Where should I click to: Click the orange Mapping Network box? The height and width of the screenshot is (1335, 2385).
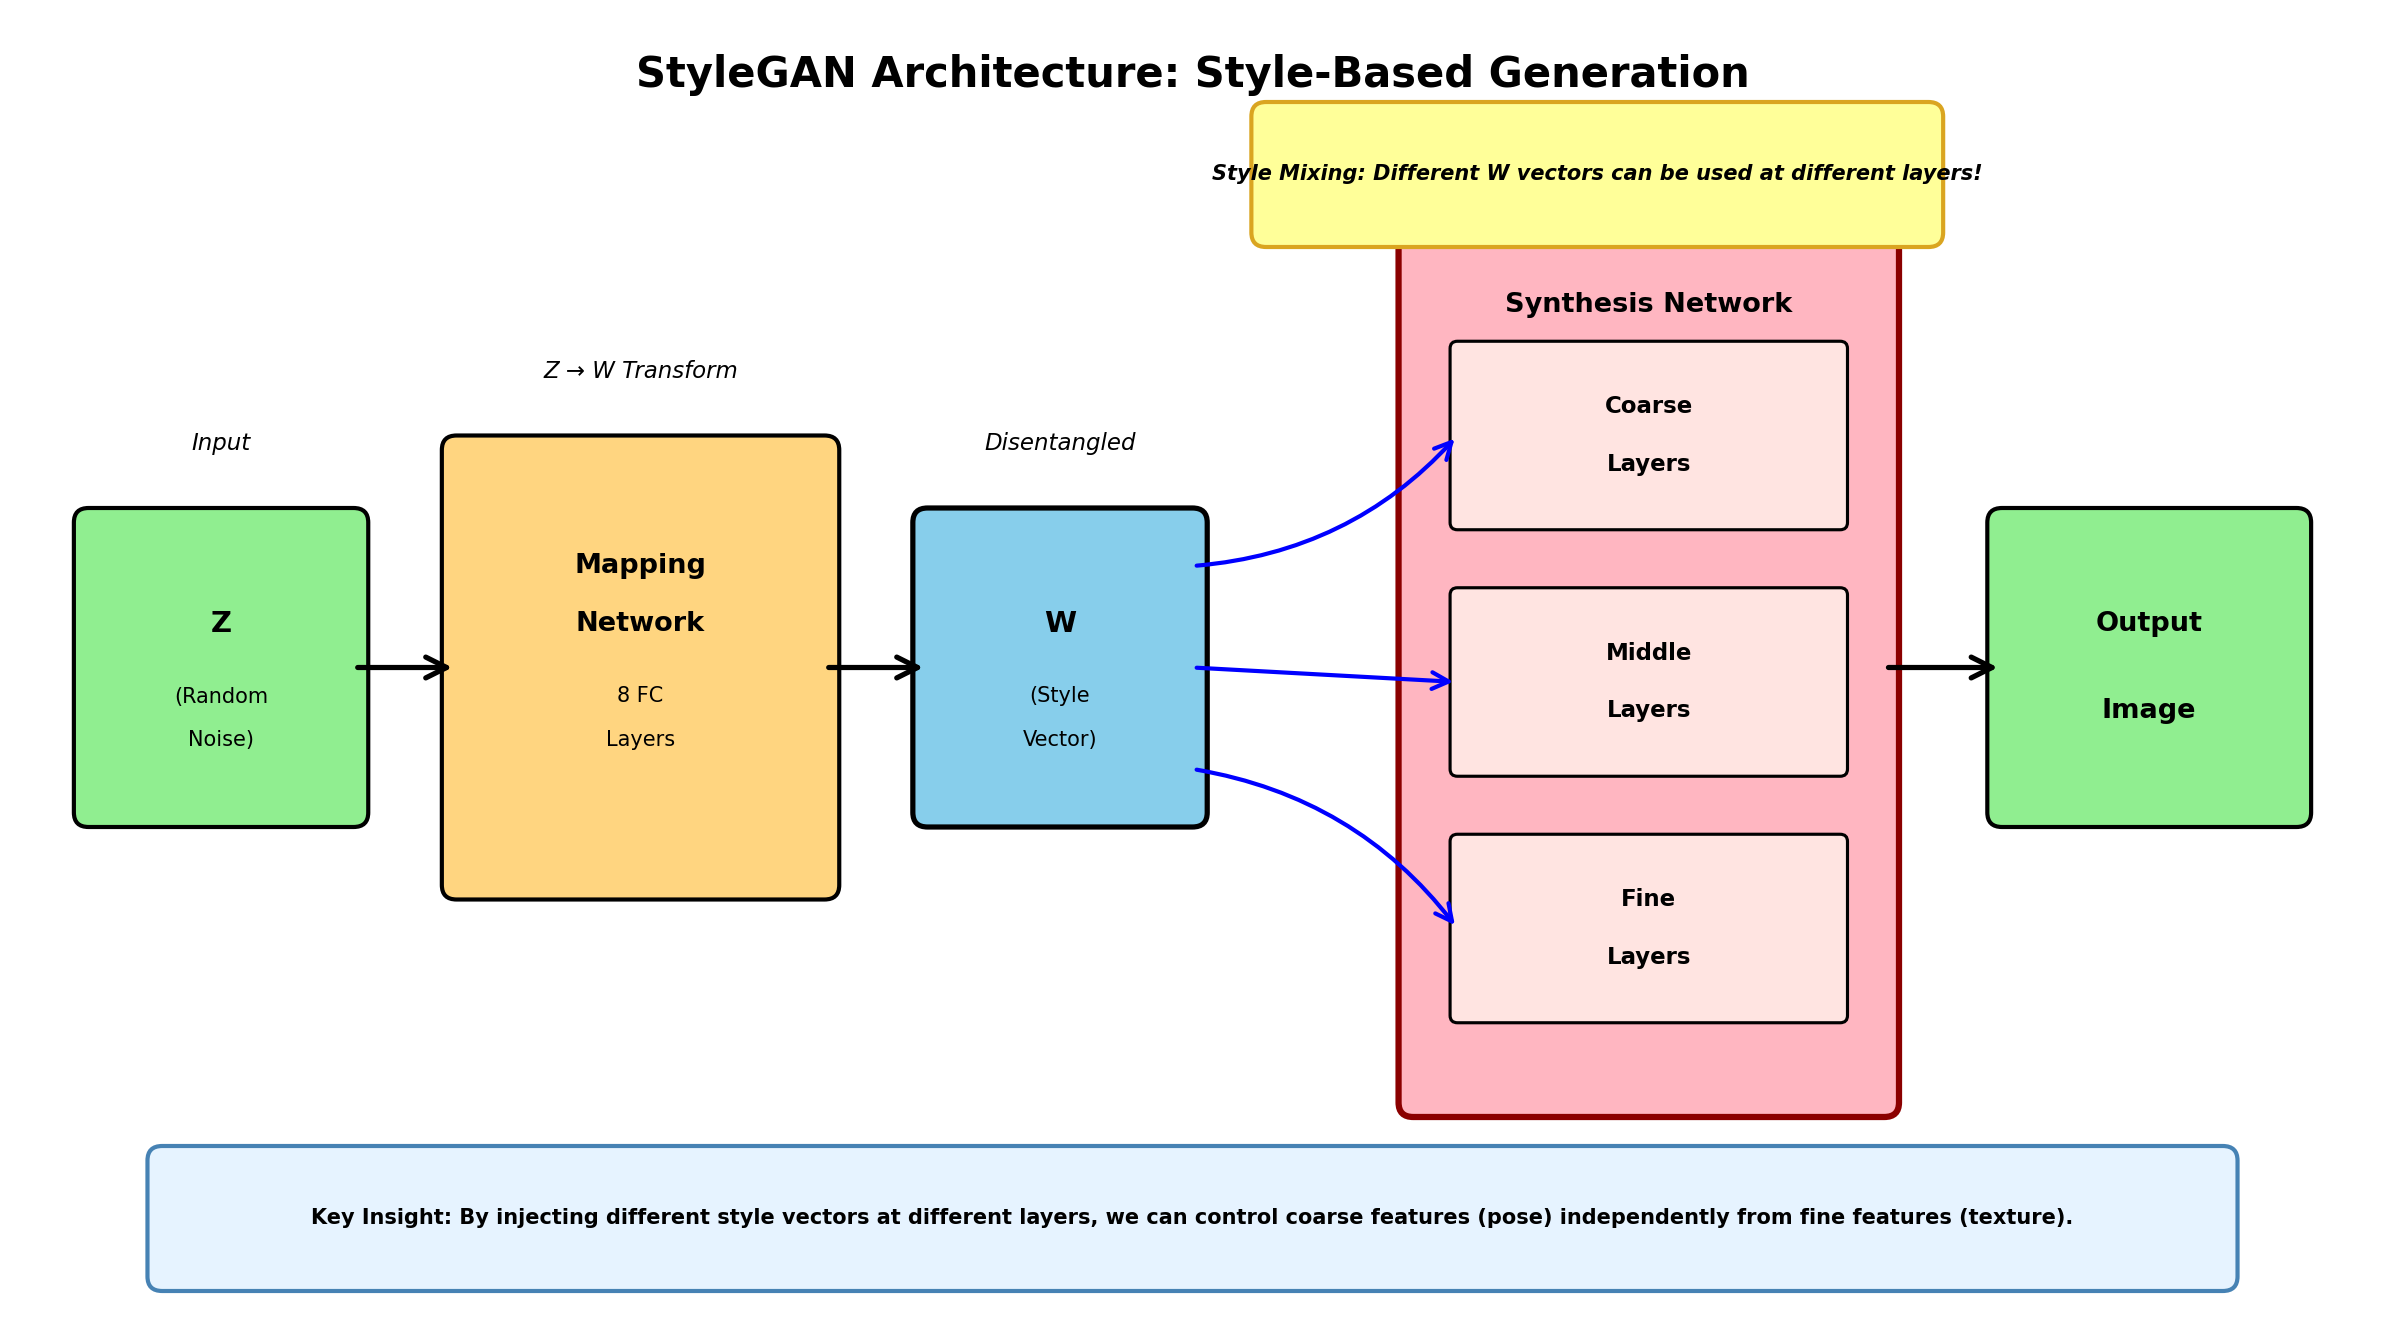point(640,667)
